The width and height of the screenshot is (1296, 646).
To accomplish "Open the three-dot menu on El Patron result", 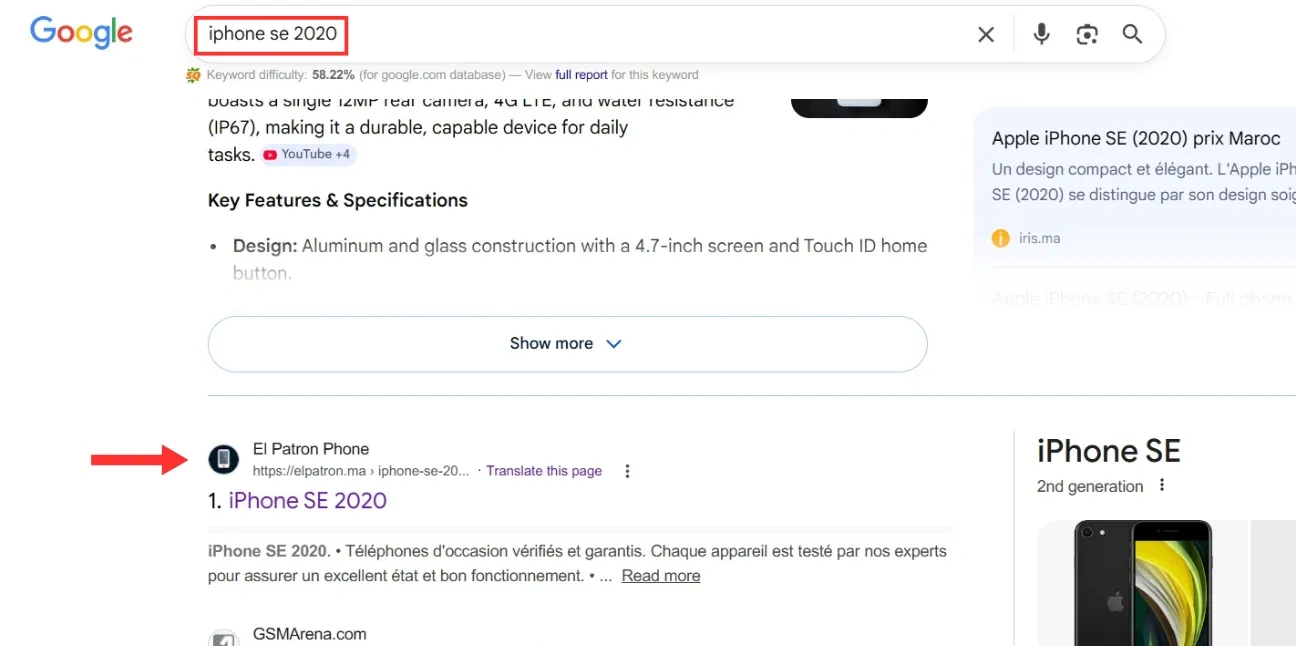I will (627, 470).
